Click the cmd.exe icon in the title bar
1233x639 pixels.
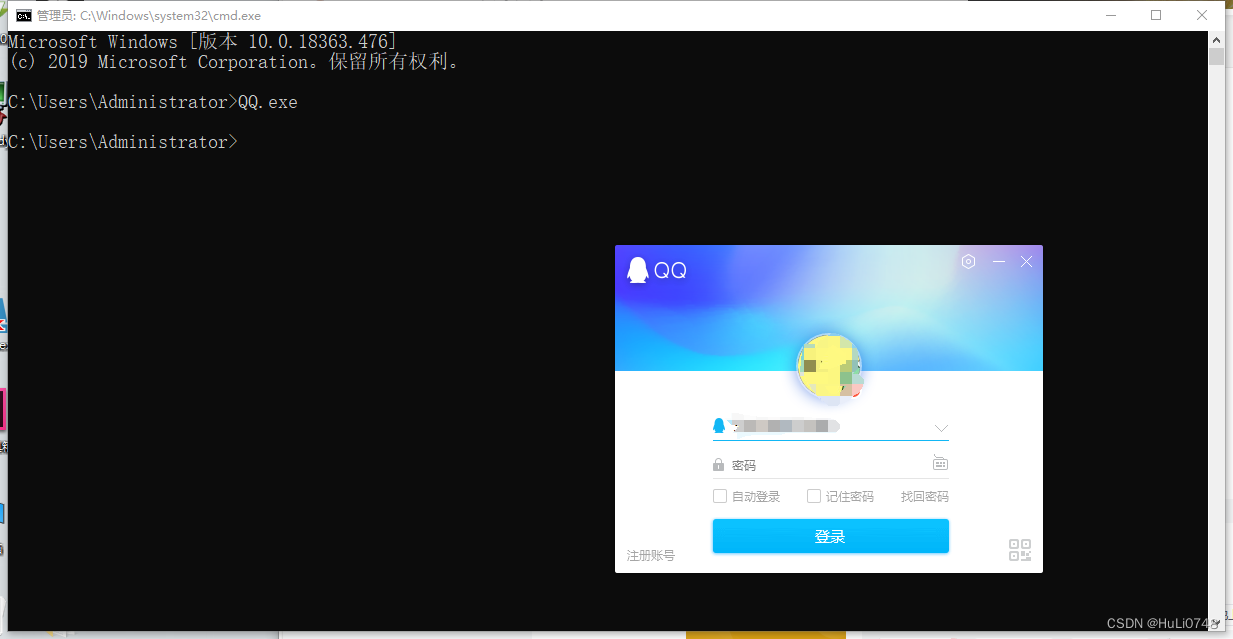tap(23, 15)
